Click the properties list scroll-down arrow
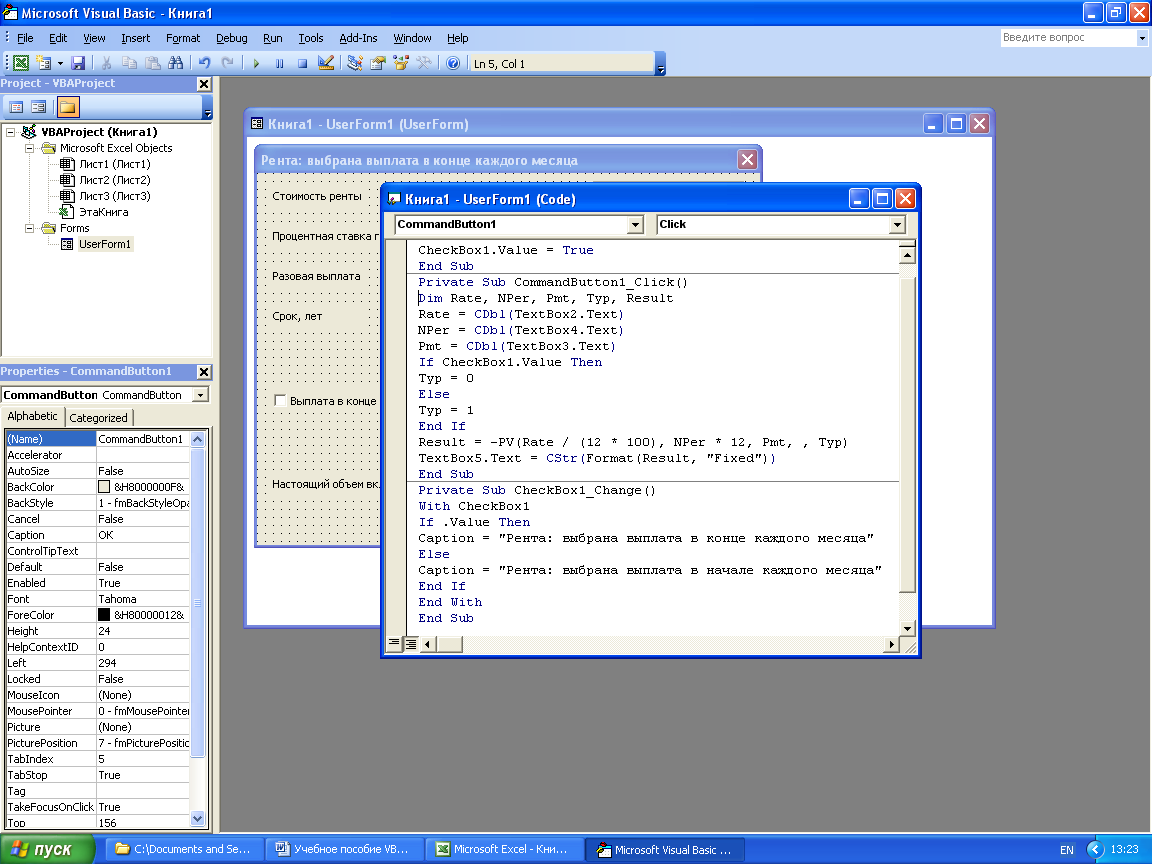Viewport: 1152px width, 864px height. 197,818
